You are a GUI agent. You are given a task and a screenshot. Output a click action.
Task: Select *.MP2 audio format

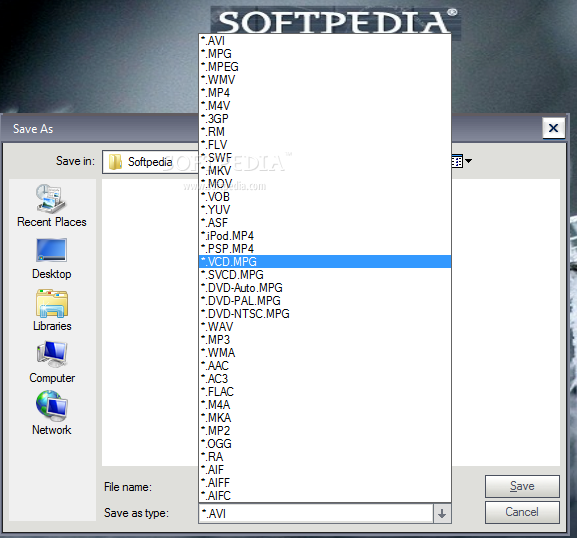(325, 431)
